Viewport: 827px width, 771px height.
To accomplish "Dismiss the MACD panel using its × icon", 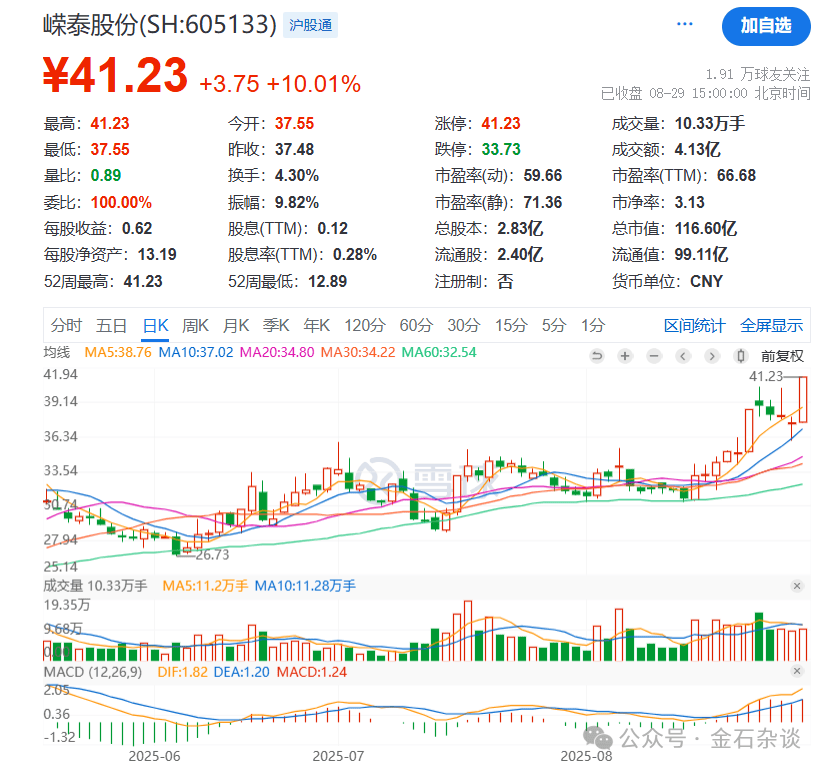I will (797, 672).
